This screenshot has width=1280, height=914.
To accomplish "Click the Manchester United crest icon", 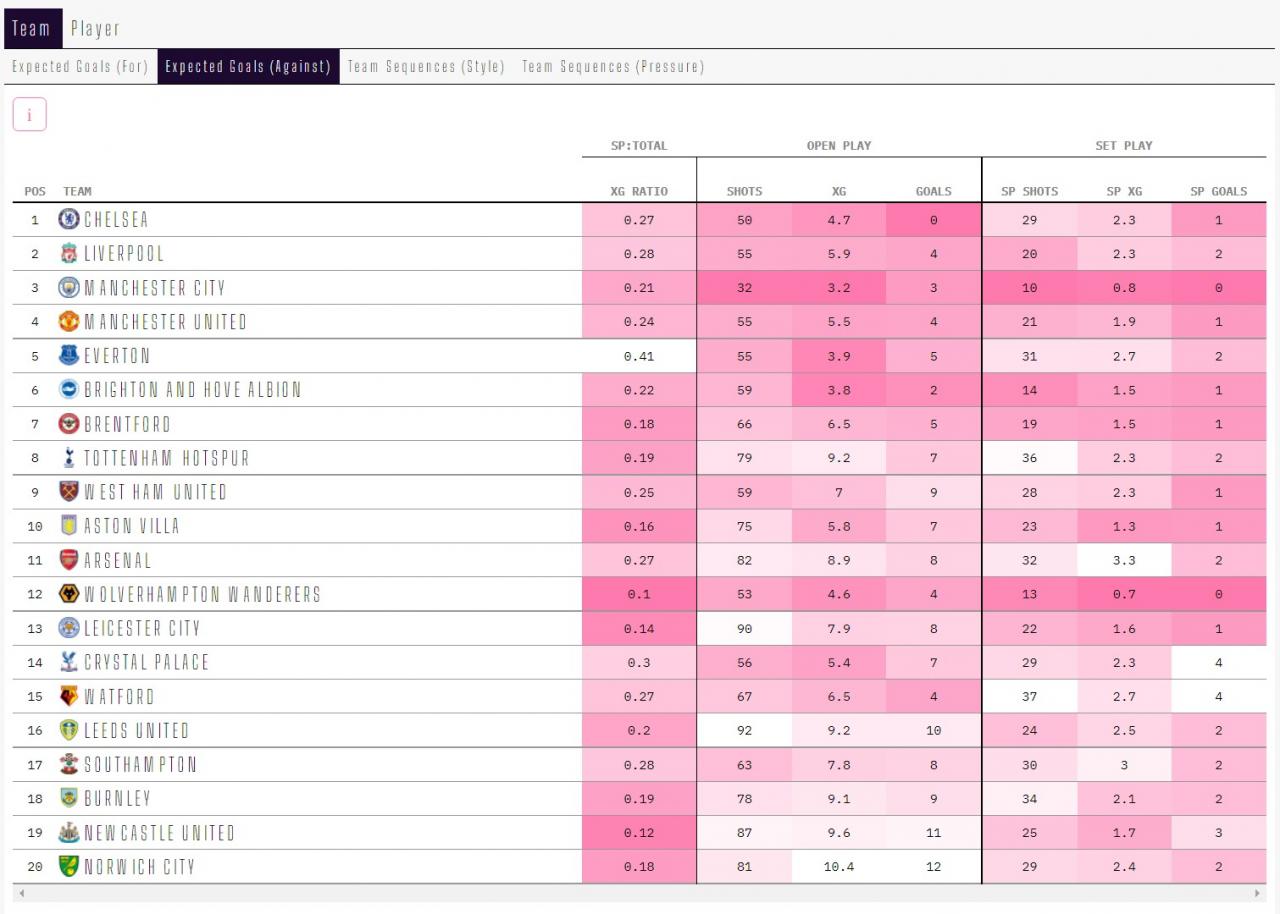I will (69, 321).
